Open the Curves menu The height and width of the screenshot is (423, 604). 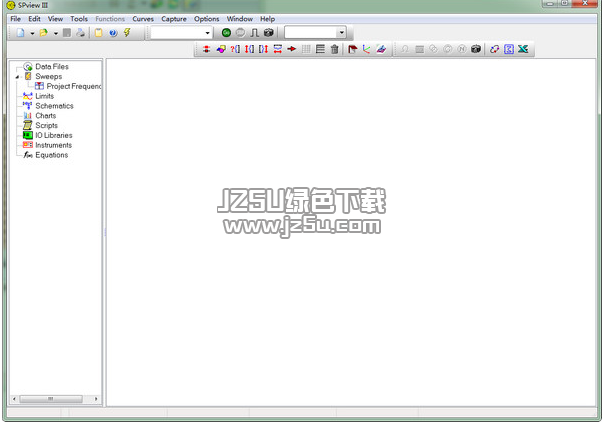click(x=143, y=19)
